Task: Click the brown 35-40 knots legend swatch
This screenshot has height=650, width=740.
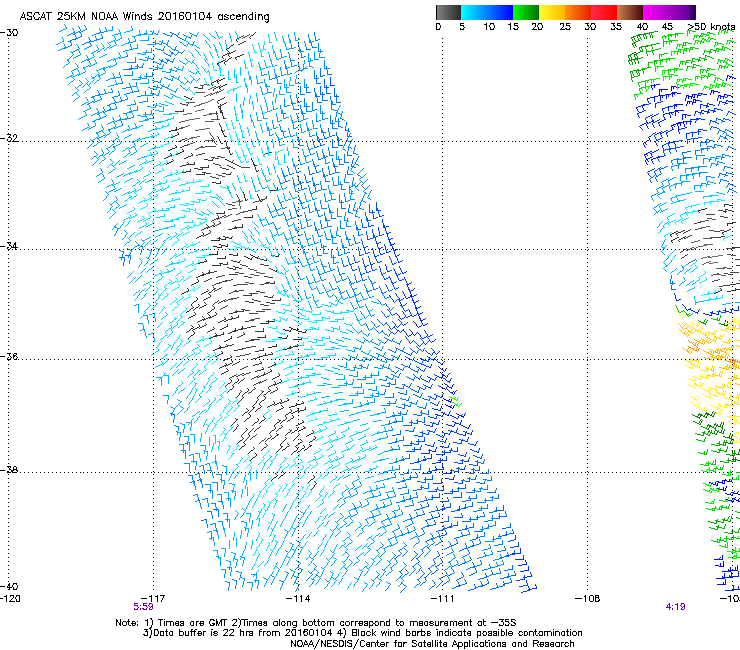Action: (630, 12)
